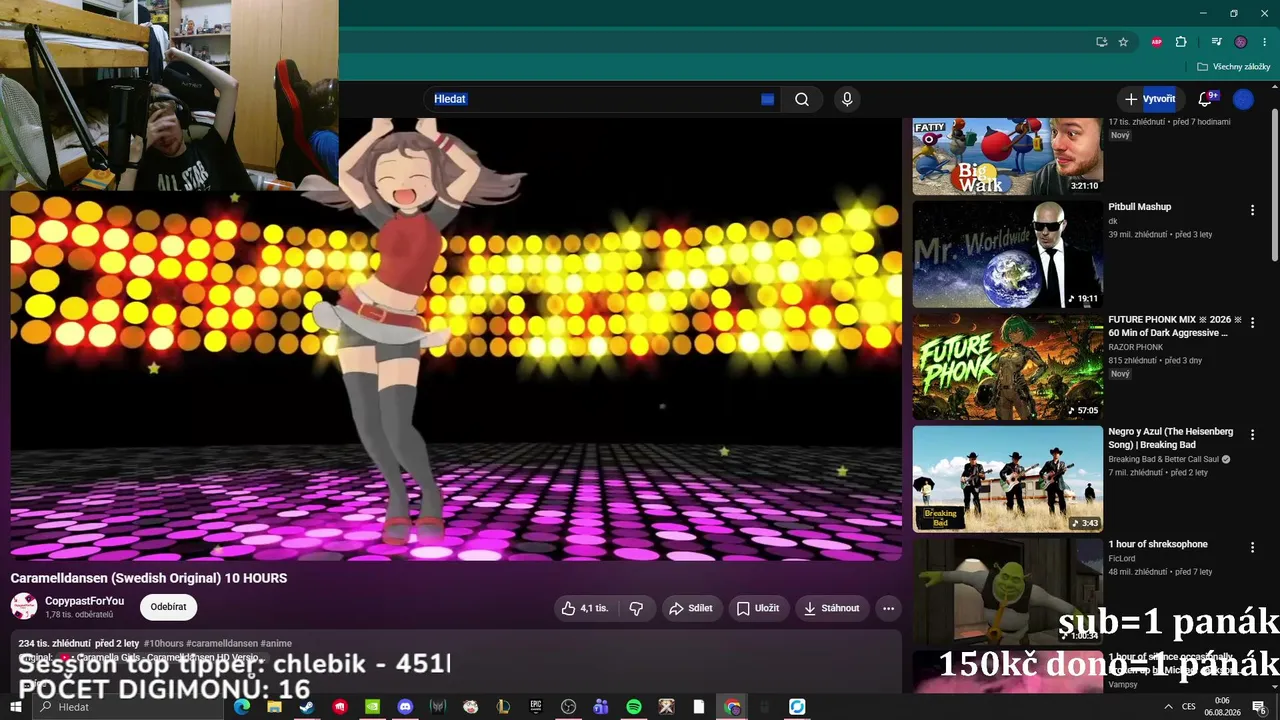Open the on-screen keyboard icon in search box
Screen dimensions: 1280x720
click(x=767, y=99)
